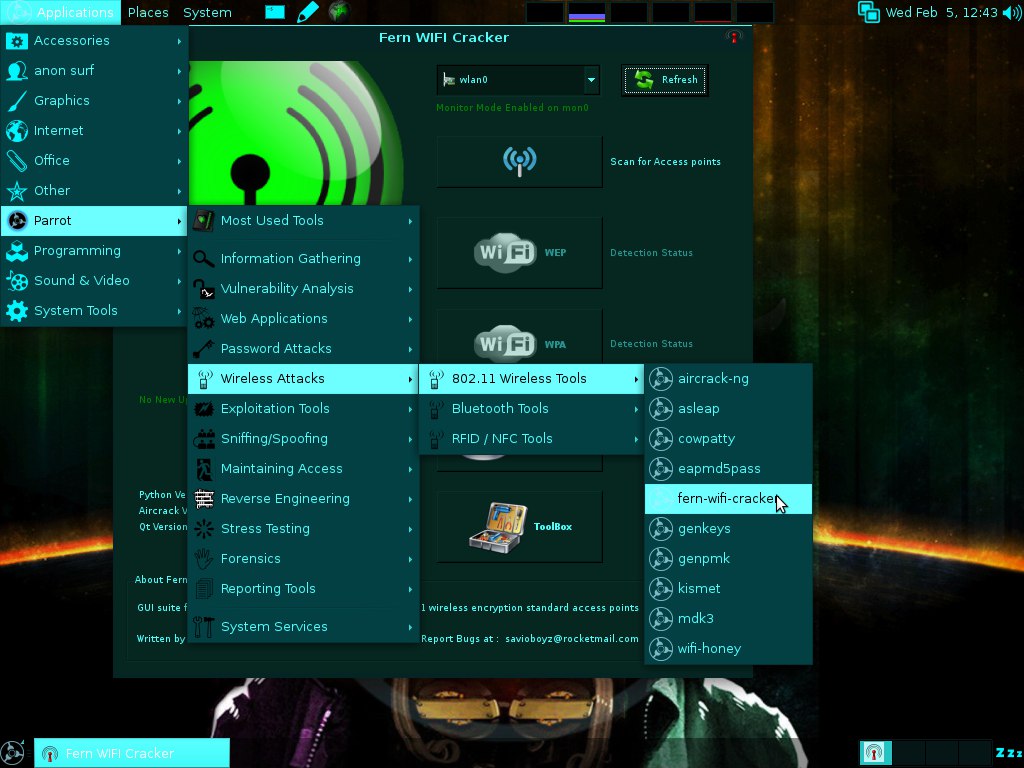The image size is (1024, 768).
Task: Expand the Information Gathering submenu
Action: [x=304, y=259]
